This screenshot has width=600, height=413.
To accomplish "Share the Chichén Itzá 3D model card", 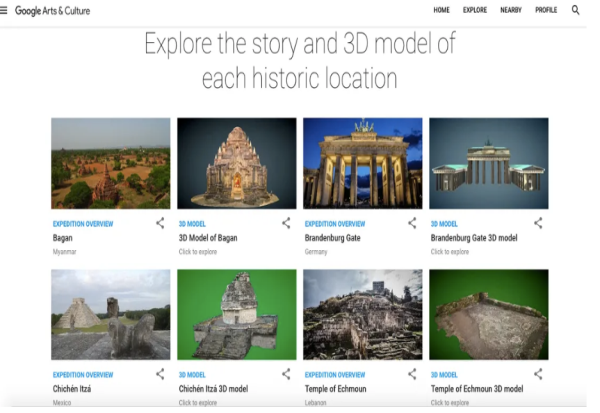I will point(286,374).
